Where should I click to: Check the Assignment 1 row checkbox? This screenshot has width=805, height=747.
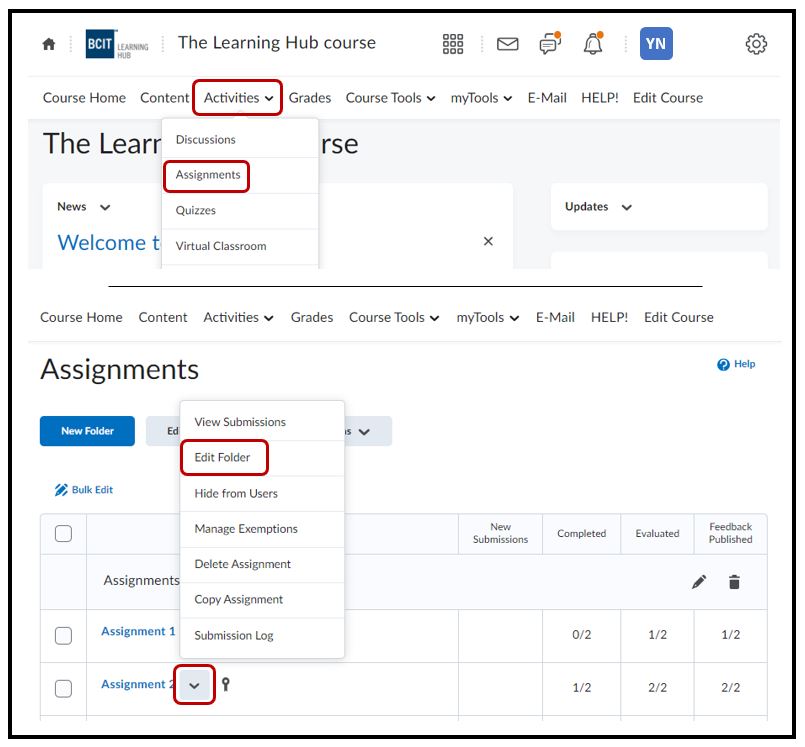63,636
